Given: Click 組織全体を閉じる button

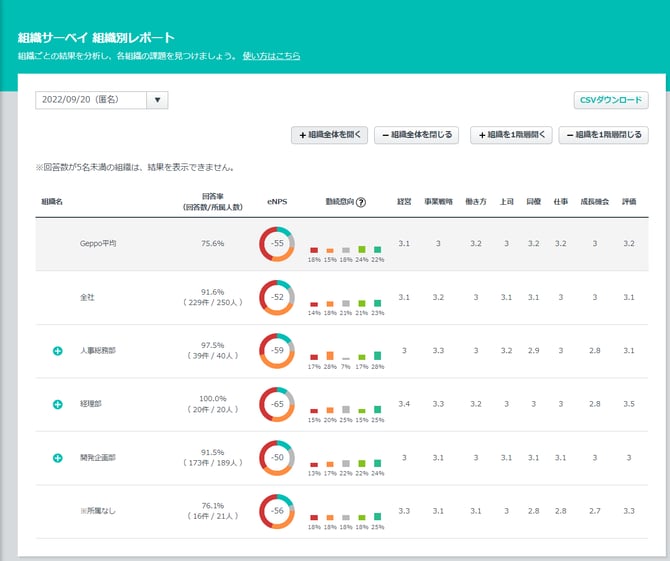Looking at the screenshot, I should pos(417,135).
